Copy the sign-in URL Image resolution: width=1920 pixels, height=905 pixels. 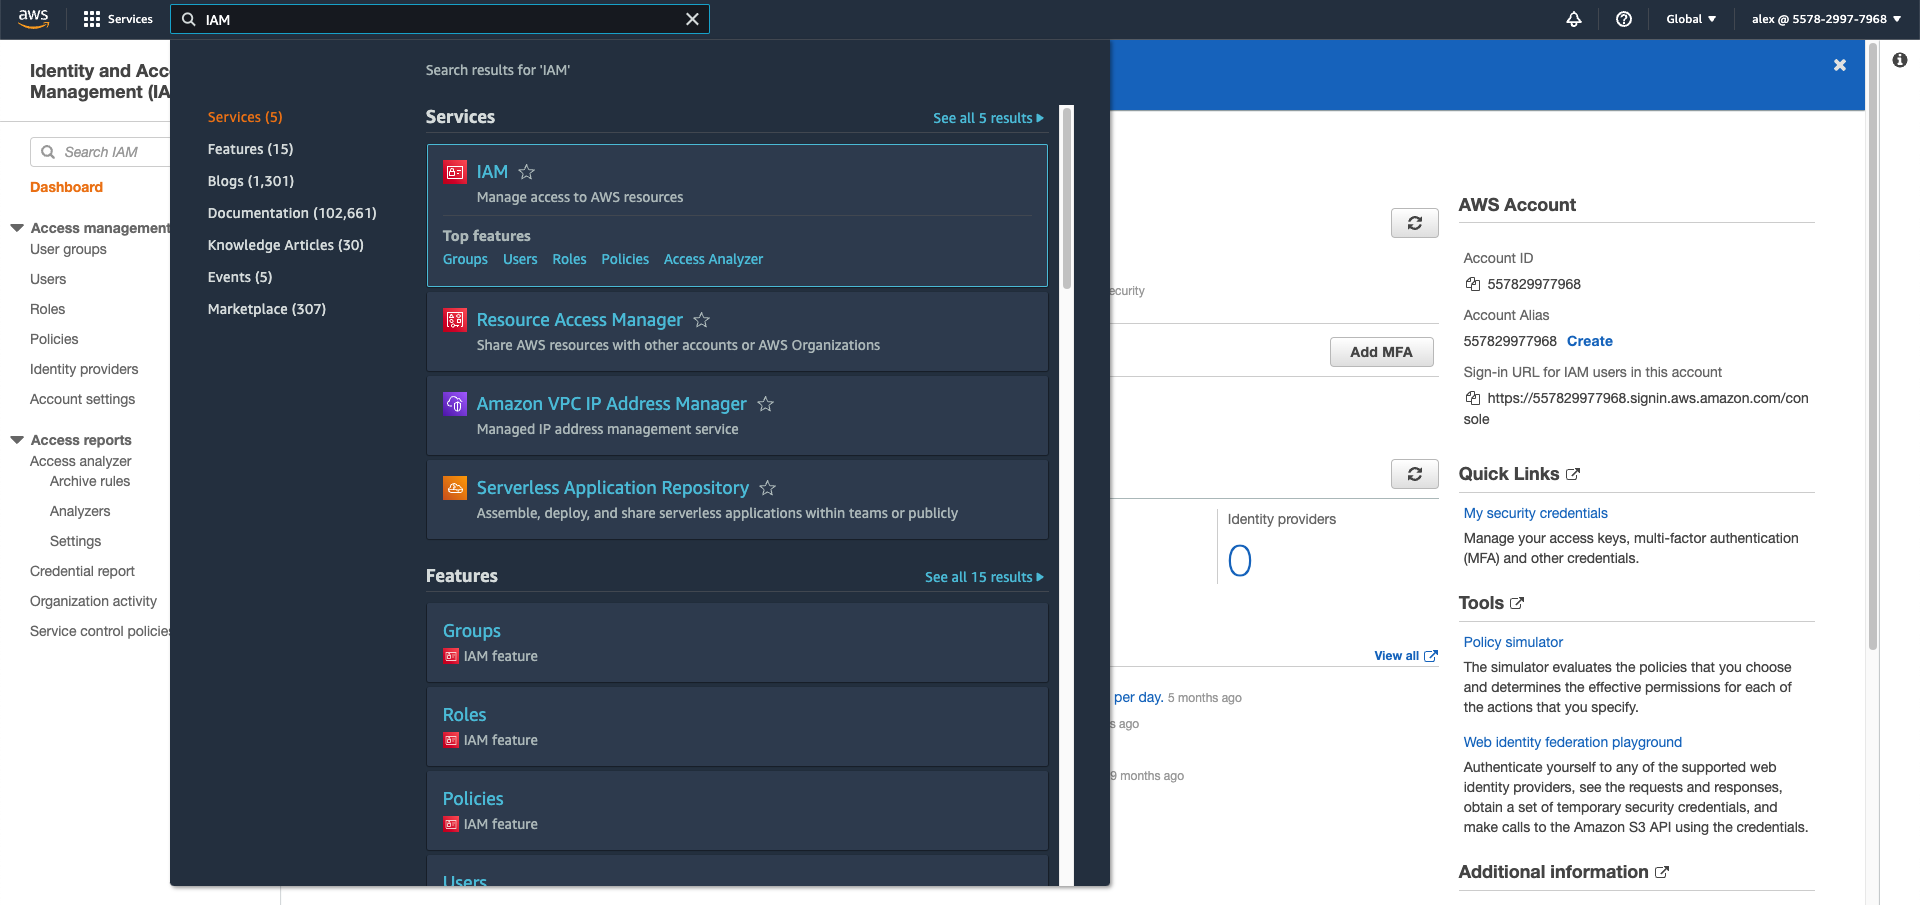point(1473,398)
